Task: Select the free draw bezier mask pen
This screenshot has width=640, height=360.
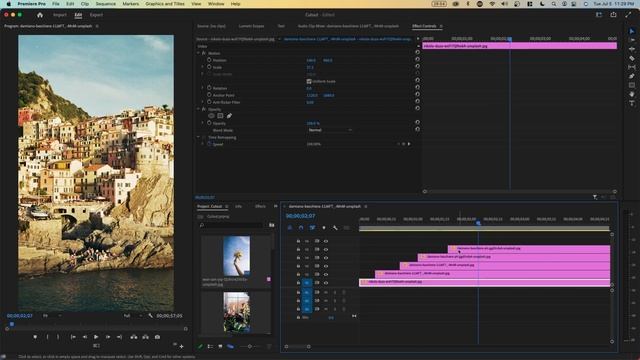Action: (229, 116)
